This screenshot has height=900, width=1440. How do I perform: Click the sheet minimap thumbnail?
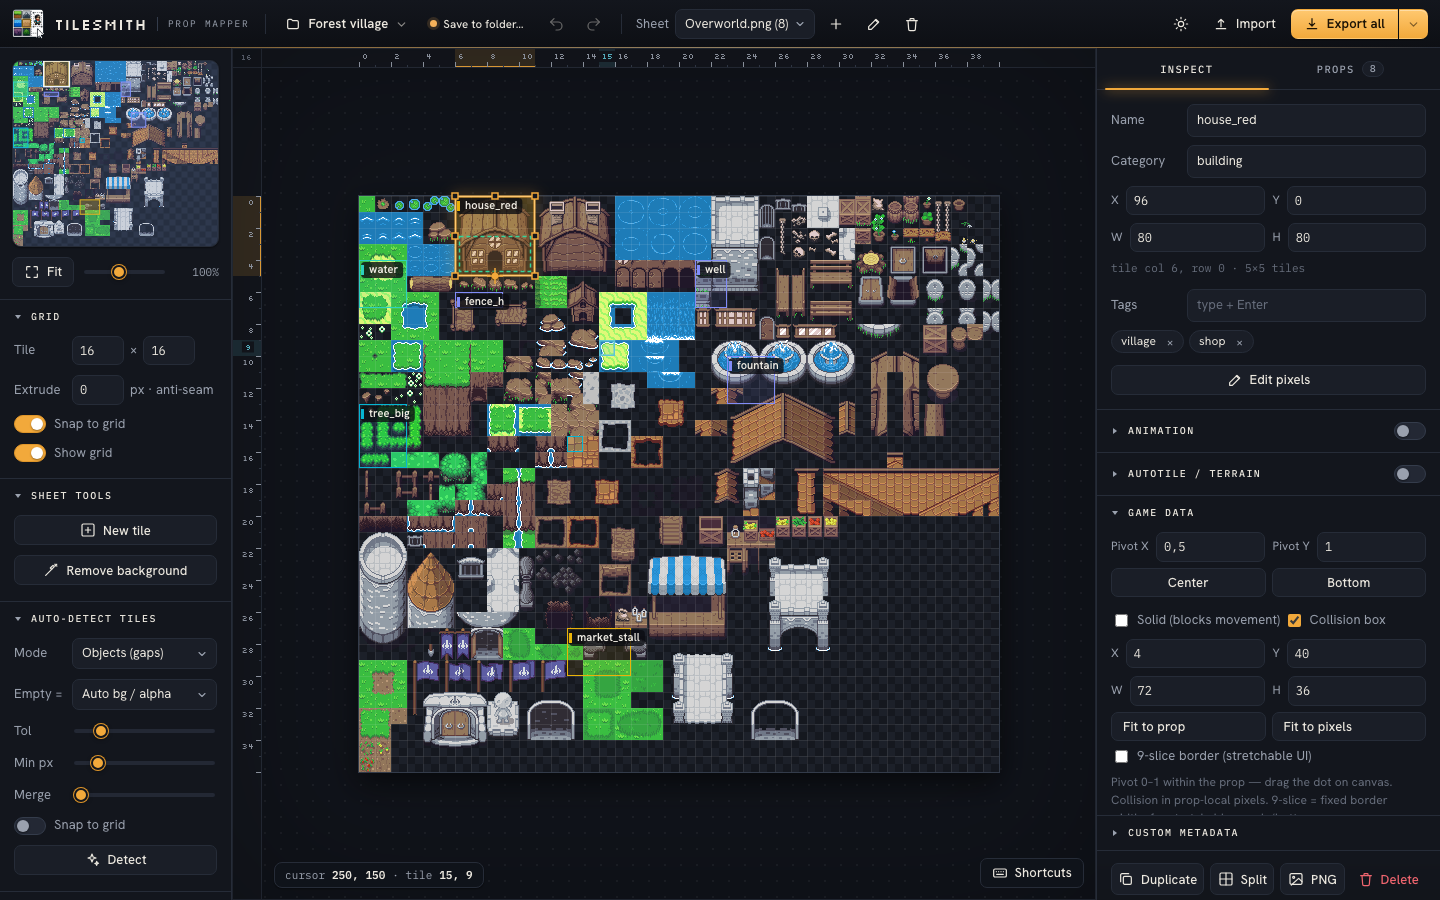115,153
